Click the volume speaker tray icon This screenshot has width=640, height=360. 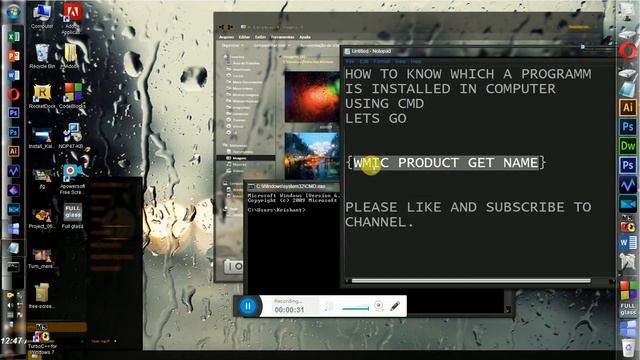tap(11, 305)
